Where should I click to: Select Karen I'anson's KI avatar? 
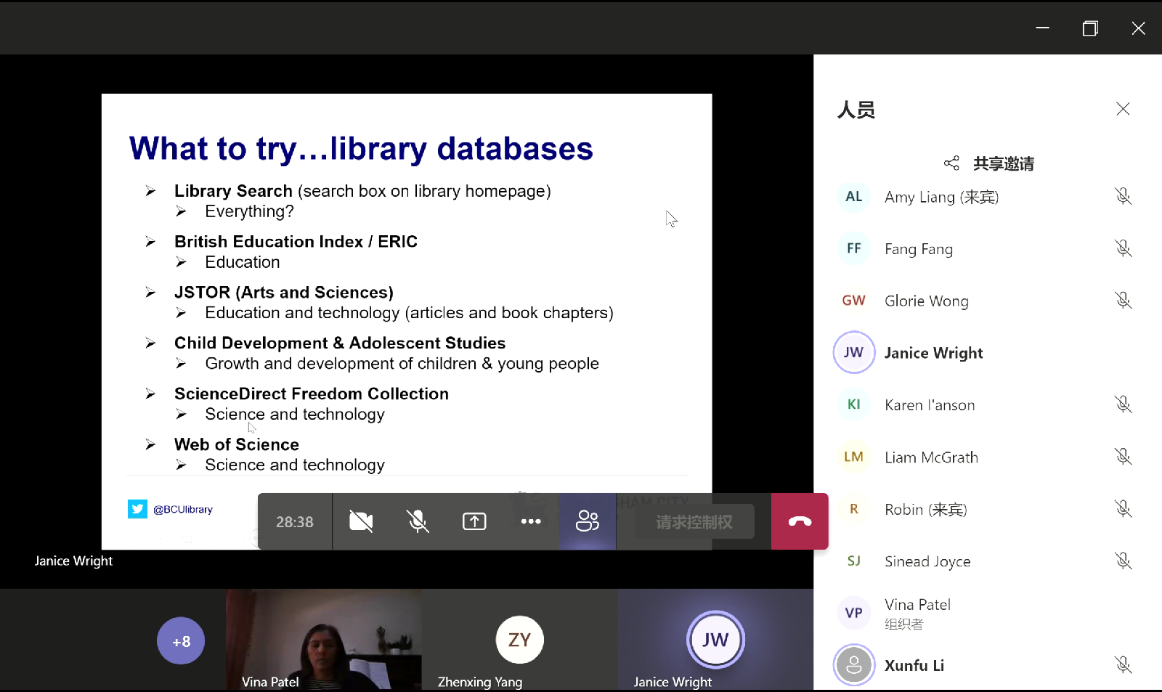[854, 405]
